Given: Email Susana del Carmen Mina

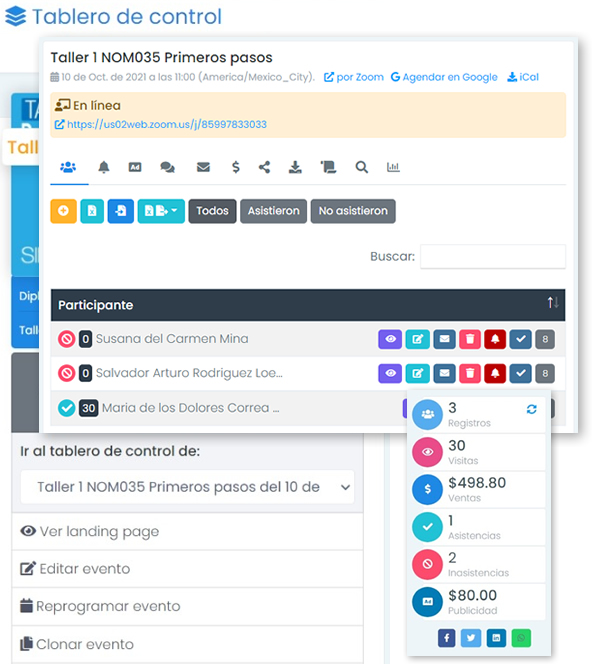Looking at the screenshot, I should pyautogui.click(x=444, y=339).
